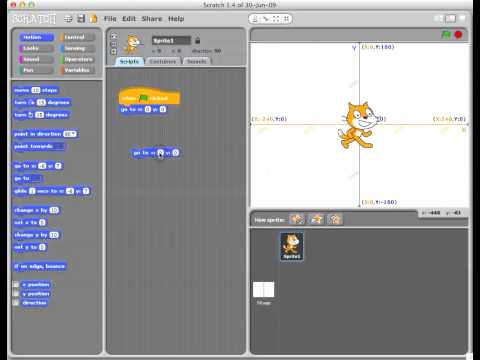Select the Operators block category

(77, 59)
